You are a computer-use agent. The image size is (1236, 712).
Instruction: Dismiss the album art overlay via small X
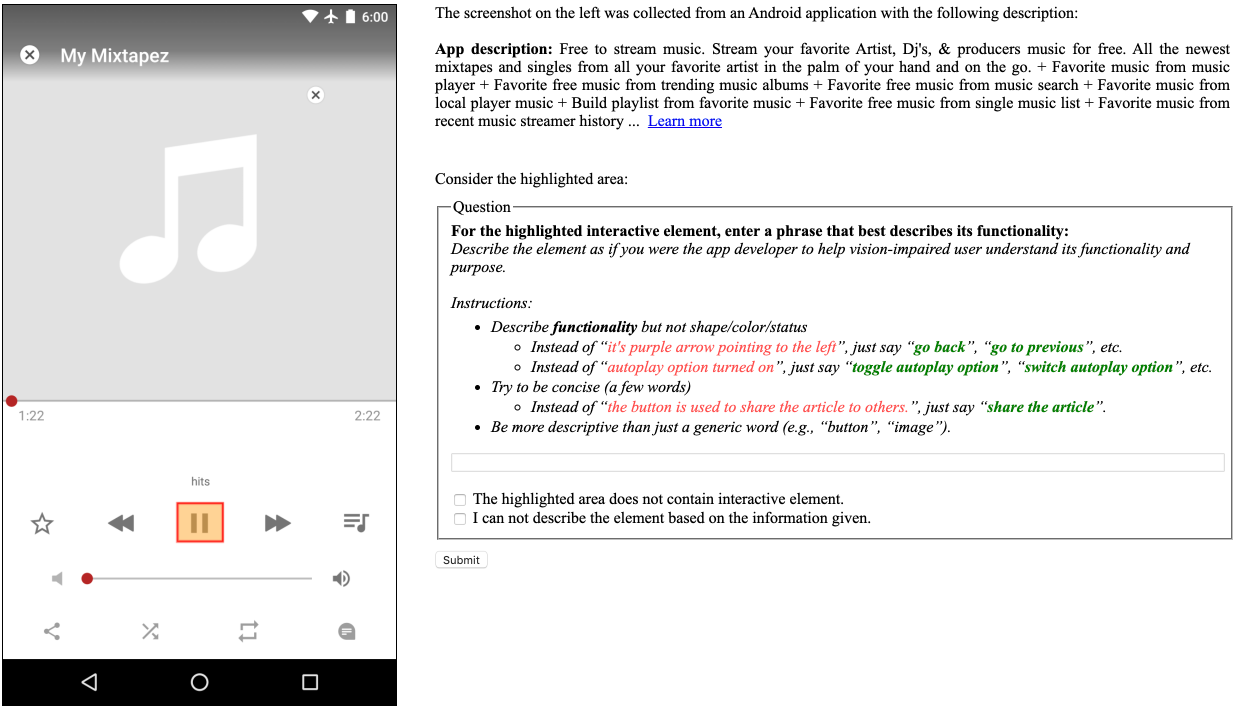click(315, 95)
